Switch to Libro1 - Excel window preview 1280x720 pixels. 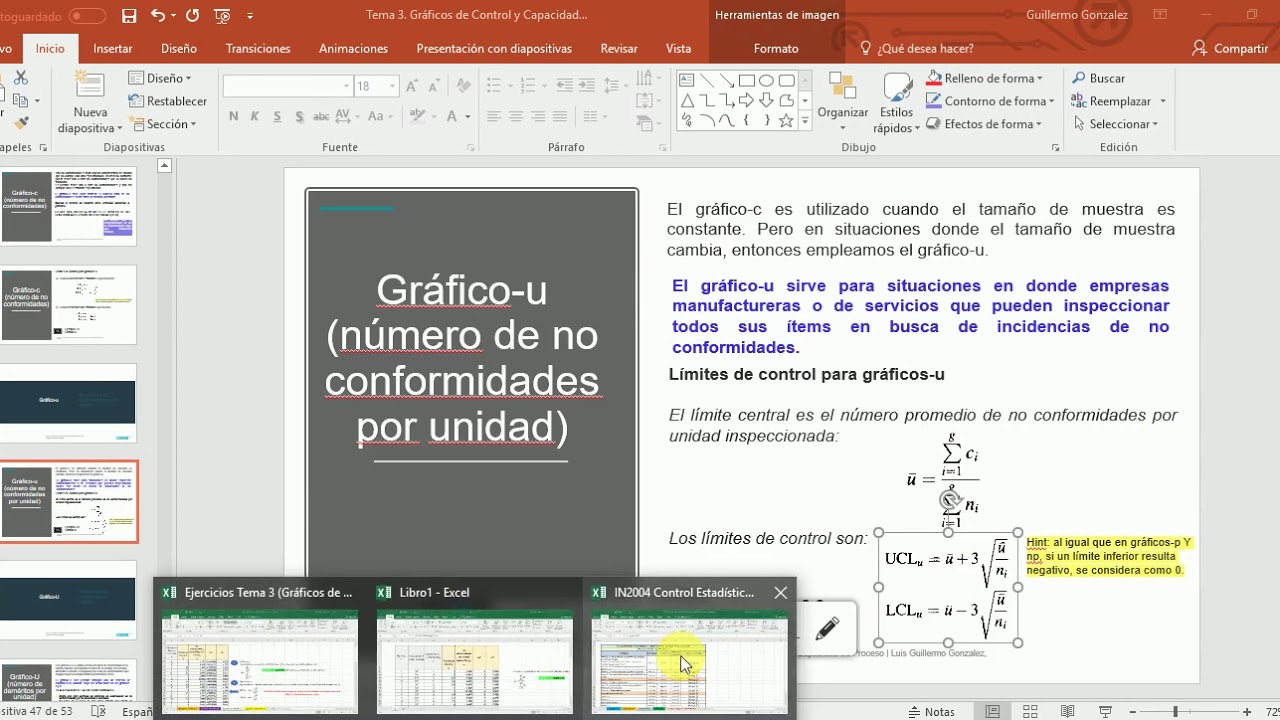click(x=475, y=647)
